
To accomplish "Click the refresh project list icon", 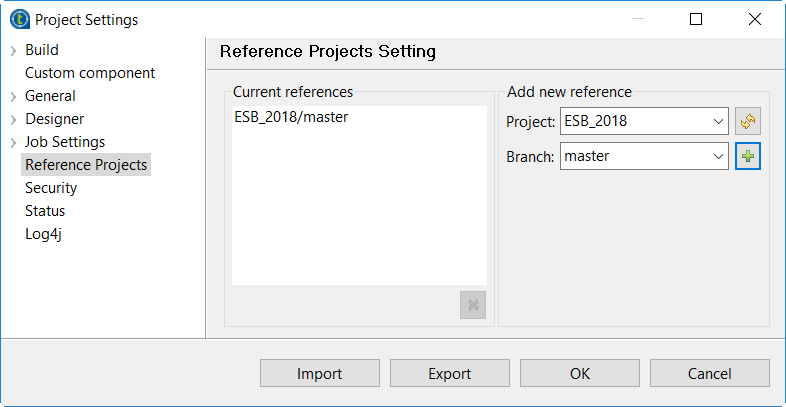I will [748, 122].
